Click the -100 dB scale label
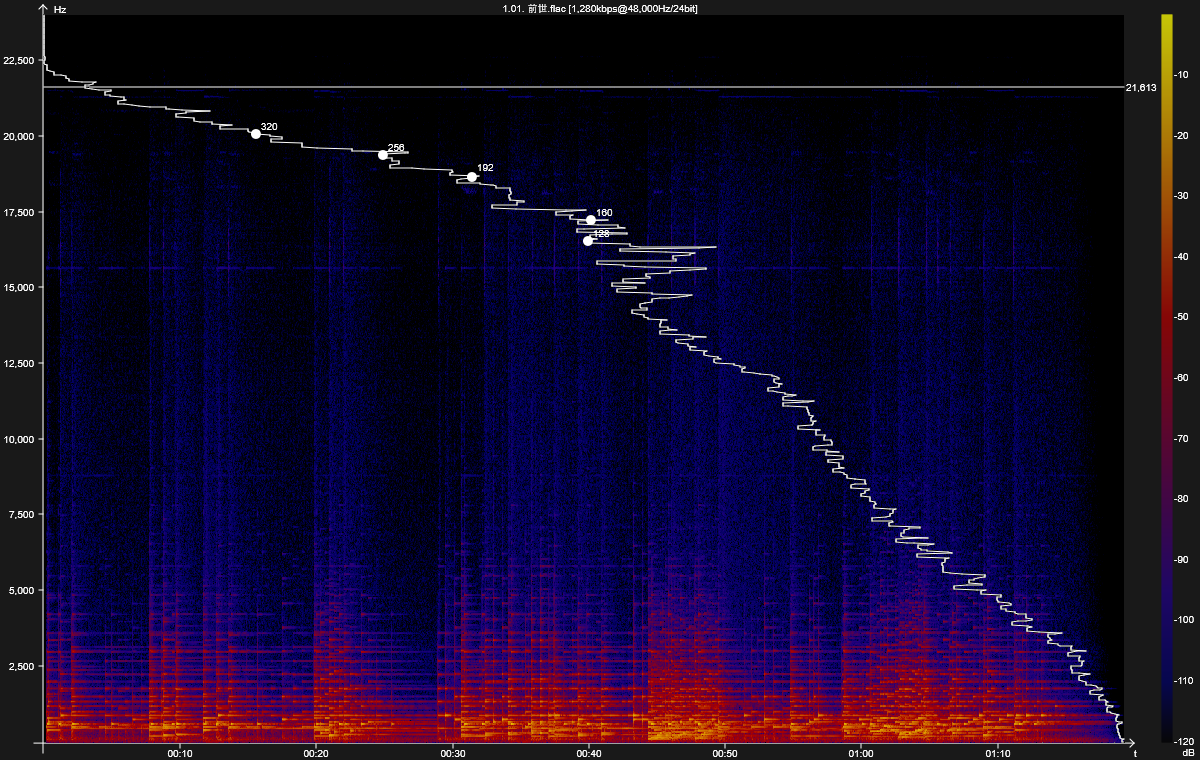 click(1182, 620)
